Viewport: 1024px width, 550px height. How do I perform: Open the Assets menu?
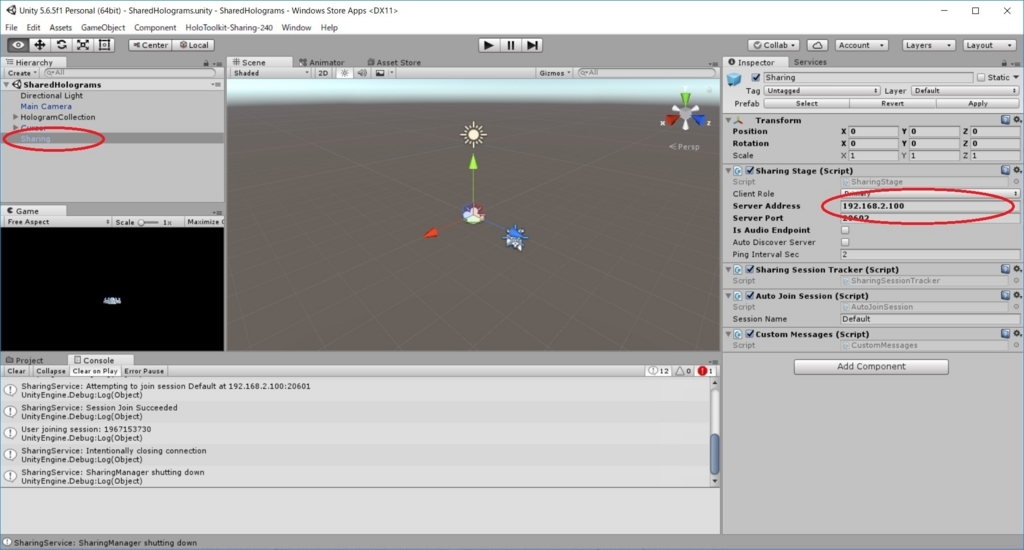tap(60, 27)
